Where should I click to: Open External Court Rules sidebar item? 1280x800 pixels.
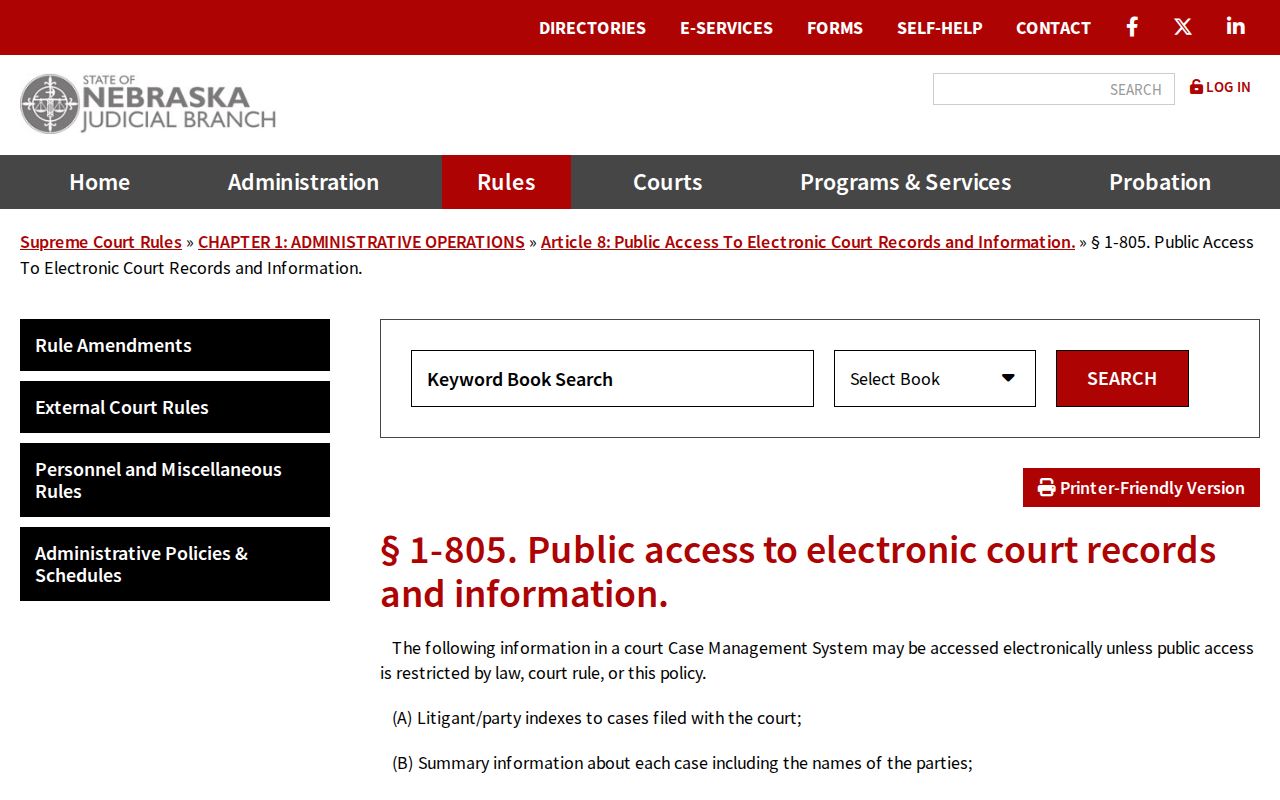pos(175,407)
